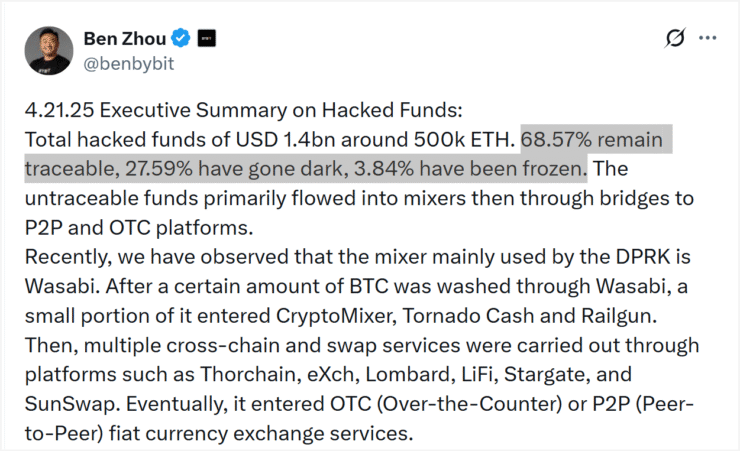Screen dimensions: 740x451
Task: Click the word "Thorchain" in the post
Action: 251,375
